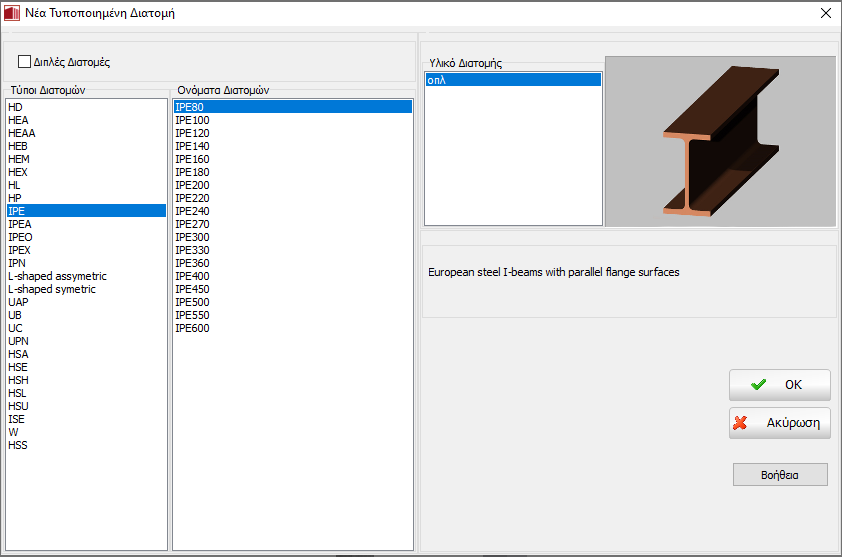Click the application icon in title bar
The image size is (842, 557).
tap(11, 13)
